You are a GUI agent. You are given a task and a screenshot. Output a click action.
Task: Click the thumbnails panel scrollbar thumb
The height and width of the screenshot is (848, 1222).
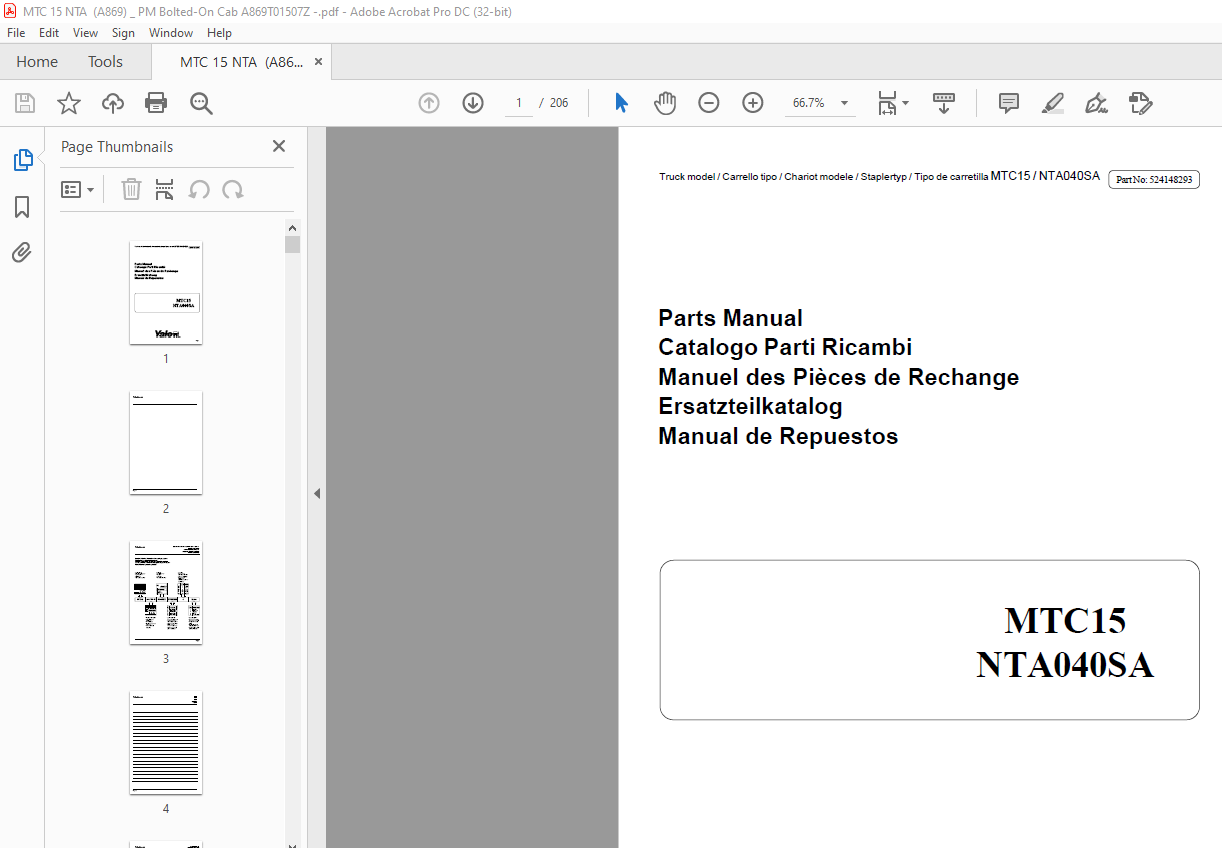pyautogui.click(x=293, y=245)
